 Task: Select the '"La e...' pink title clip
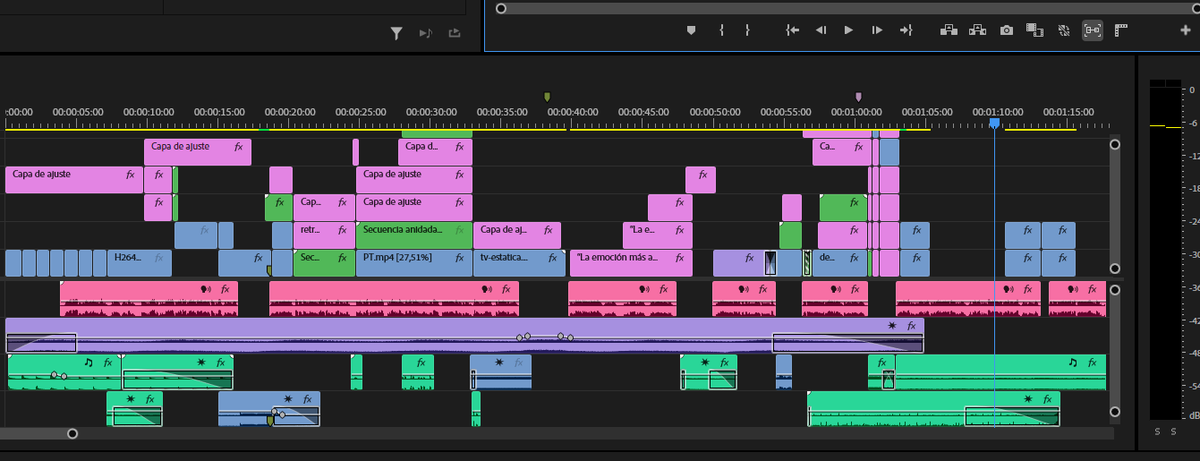coord(657,235)
